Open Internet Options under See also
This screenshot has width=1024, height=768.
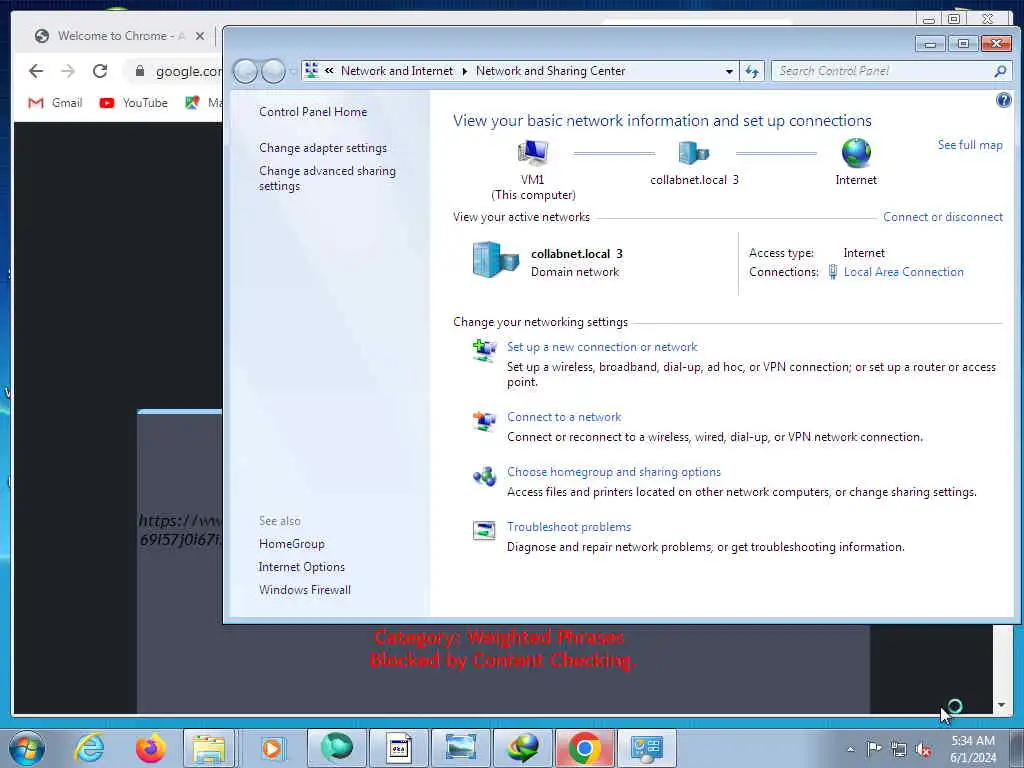pyautogui.click(x=301, y=567)
